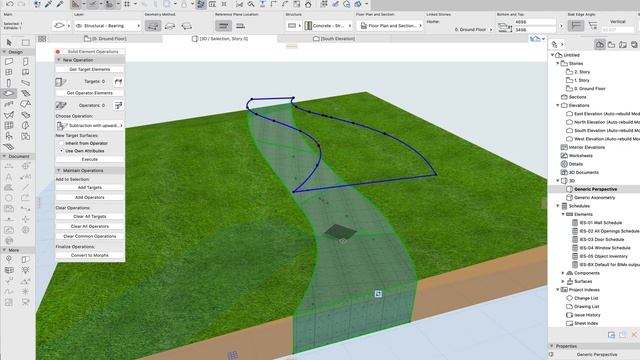This screenshot has width=640, height=360.
Task: Select the Marquee tool
Action: 26,42
